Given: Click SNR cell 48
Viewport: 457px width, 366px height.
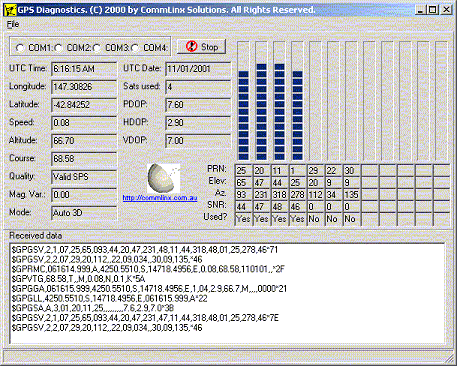Looking at the screenshot, I should [280, 207].
